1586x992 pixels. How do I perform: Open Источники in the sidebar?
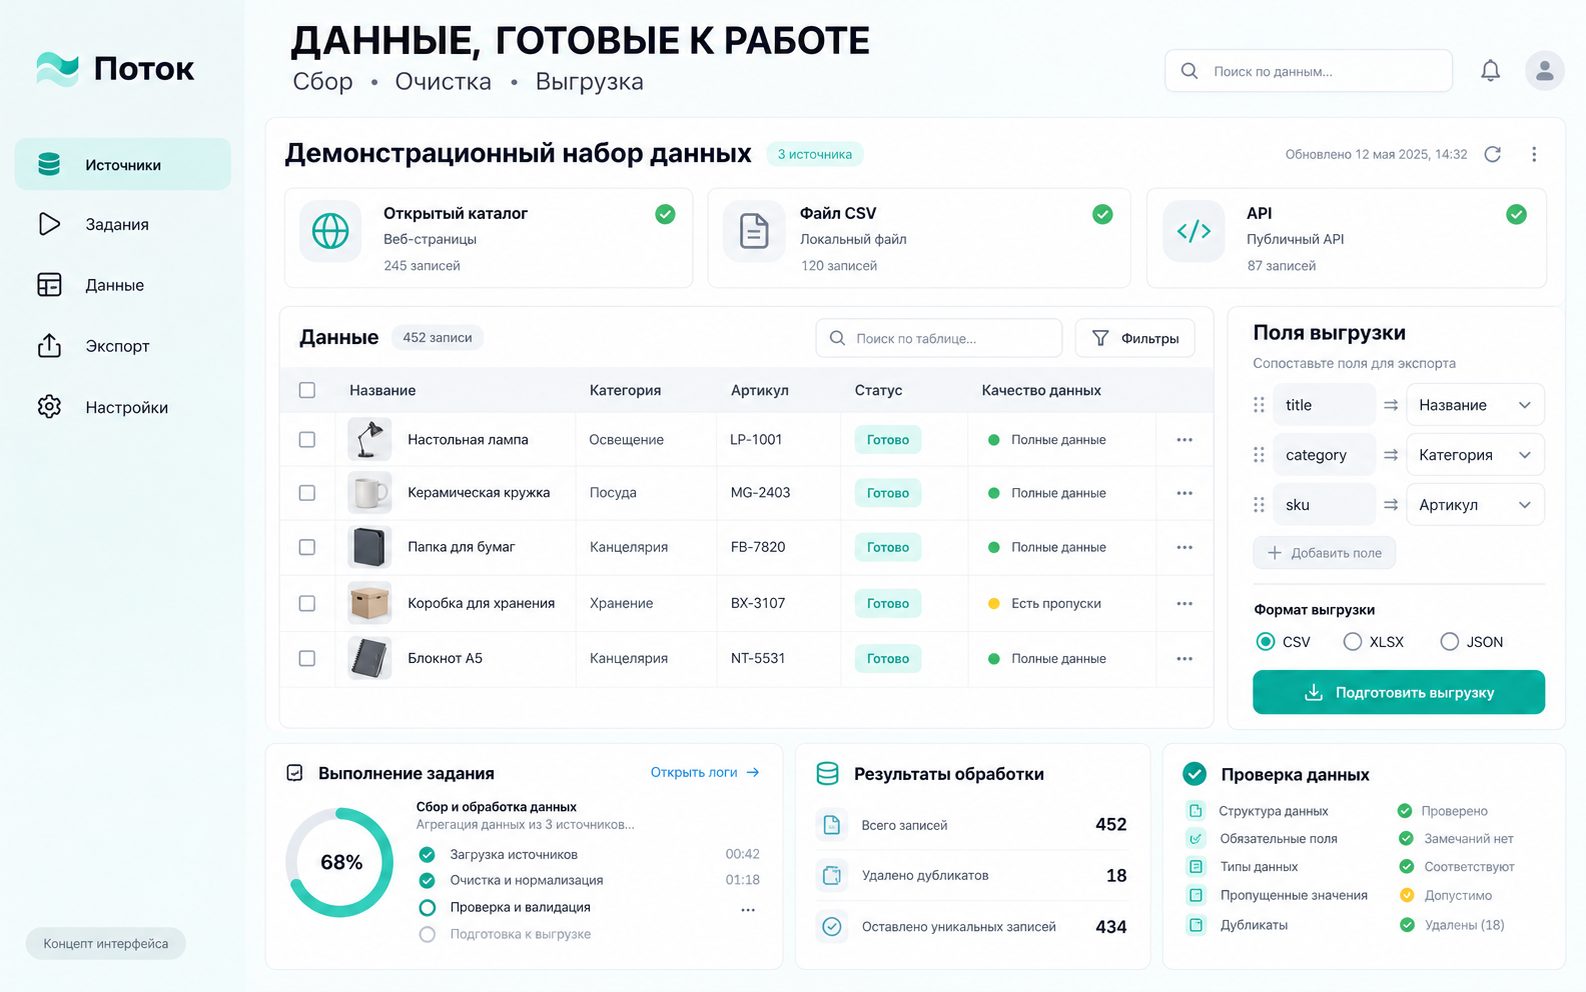123,164
